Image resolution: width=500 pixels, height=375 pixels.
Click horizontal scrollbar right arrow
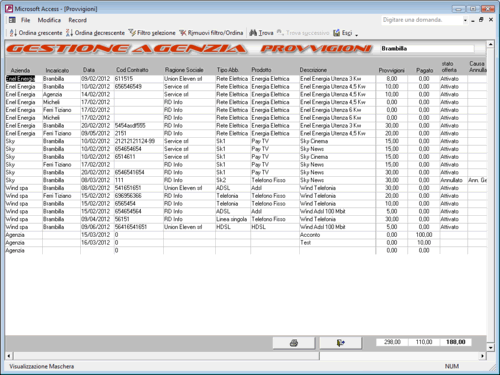pyautogui.click(x=482, y=356)
